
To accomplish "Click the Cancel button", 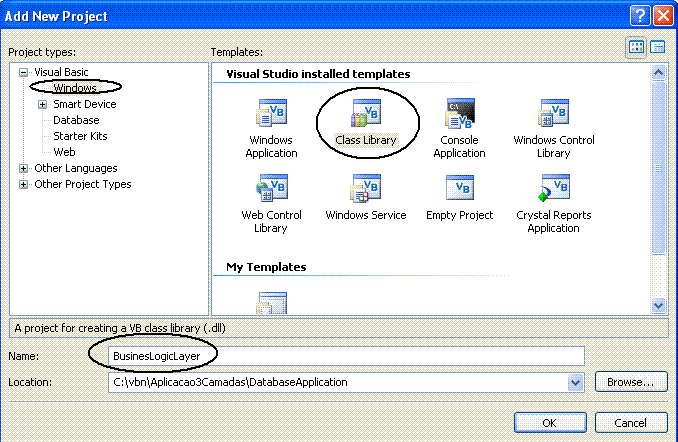I will (x=631, y=423).
